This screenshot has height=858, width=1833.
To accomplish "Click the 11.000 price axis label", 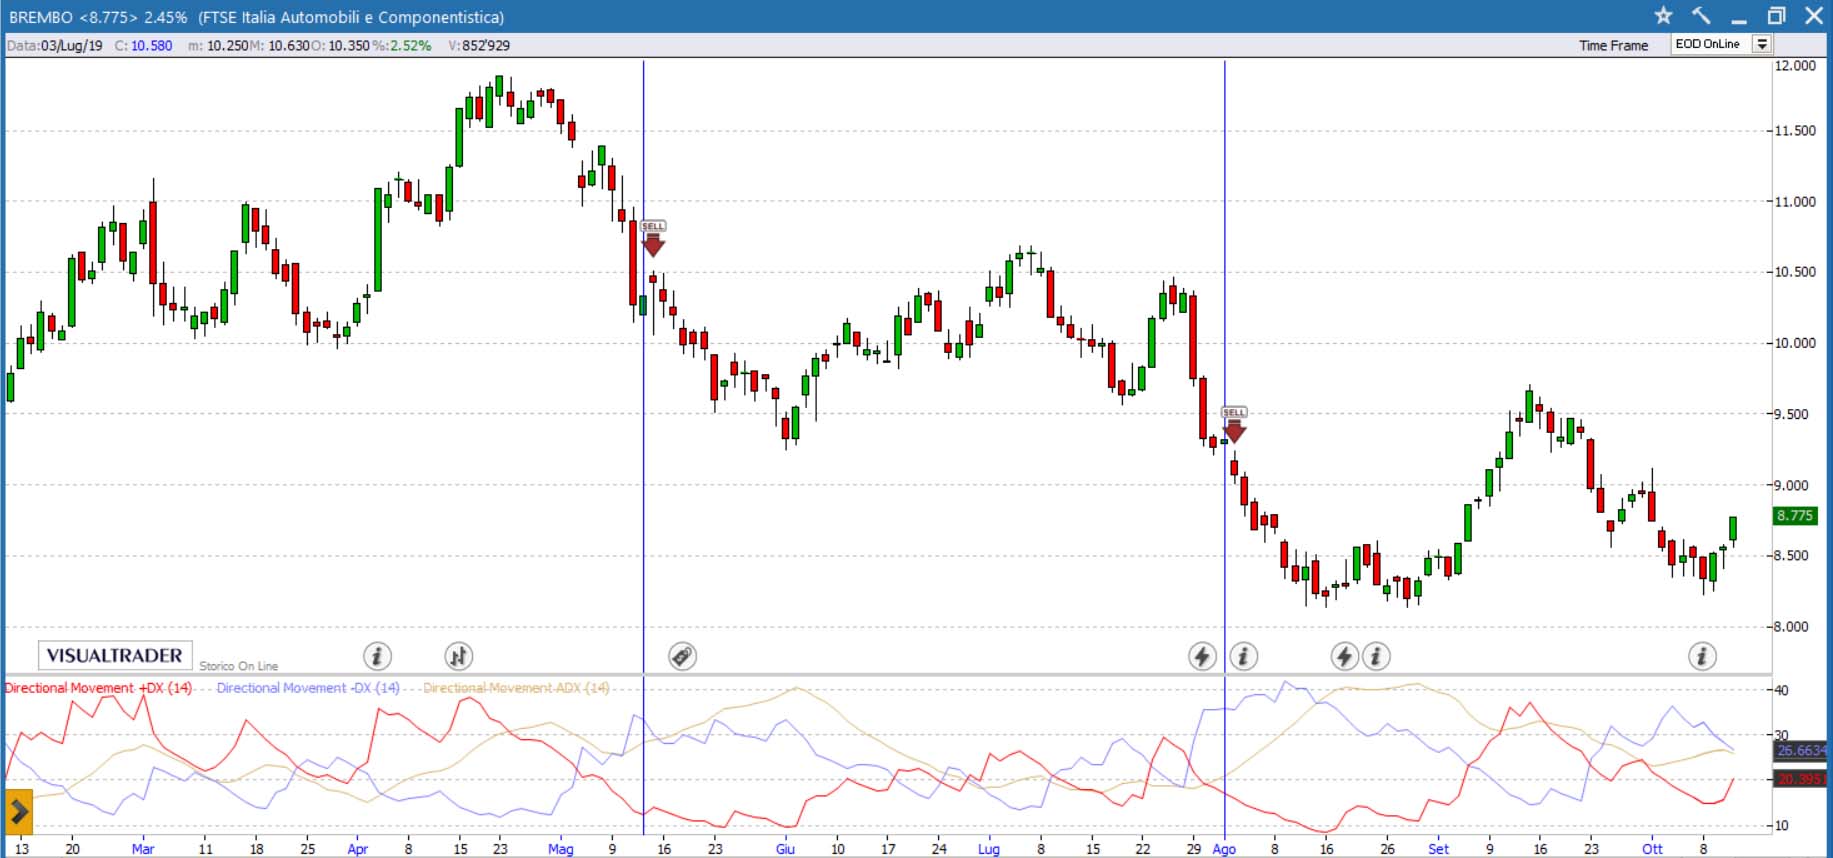I will click(x=1795, y=202).
